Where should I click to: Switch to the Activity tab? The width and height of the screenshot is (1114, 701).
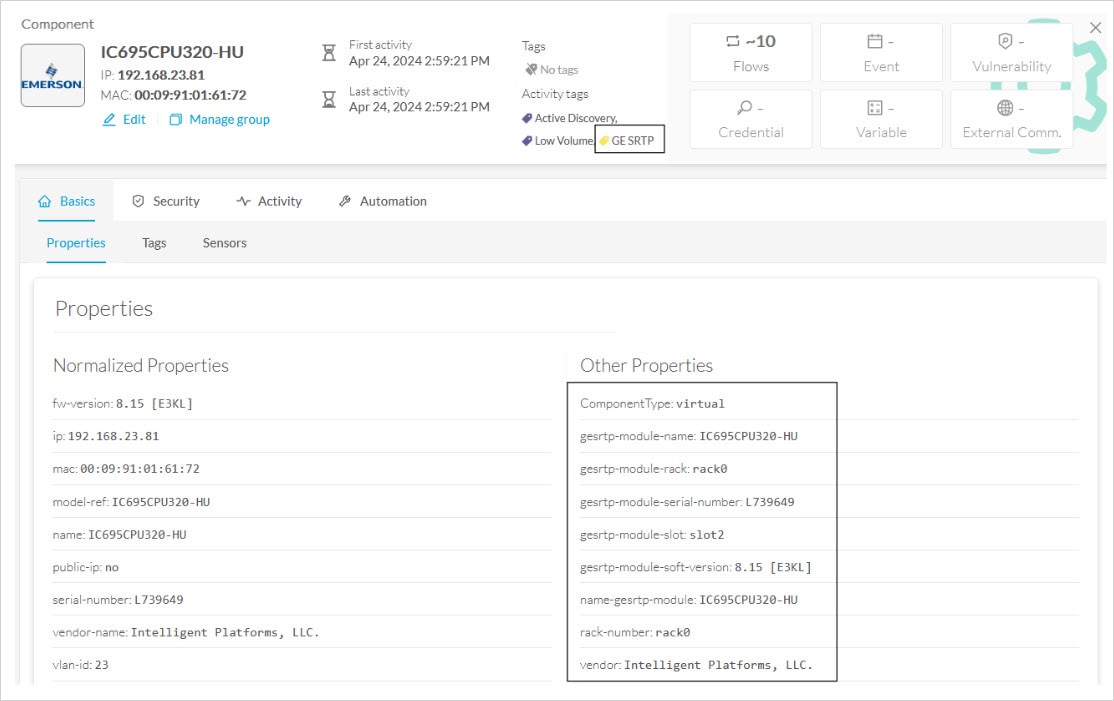(x=269, y=201)
